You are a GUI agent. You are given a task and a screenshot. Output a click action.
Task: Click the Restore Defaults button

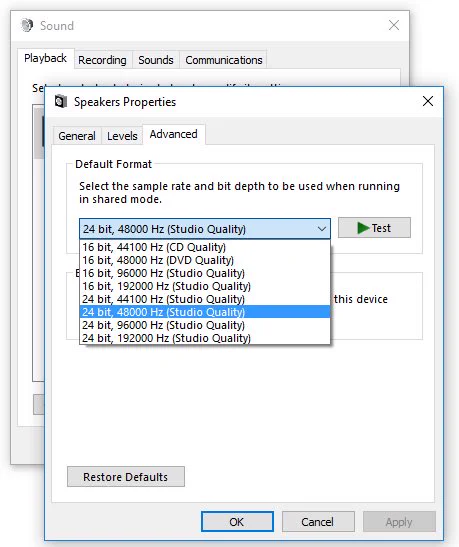(x=126, y=477)
